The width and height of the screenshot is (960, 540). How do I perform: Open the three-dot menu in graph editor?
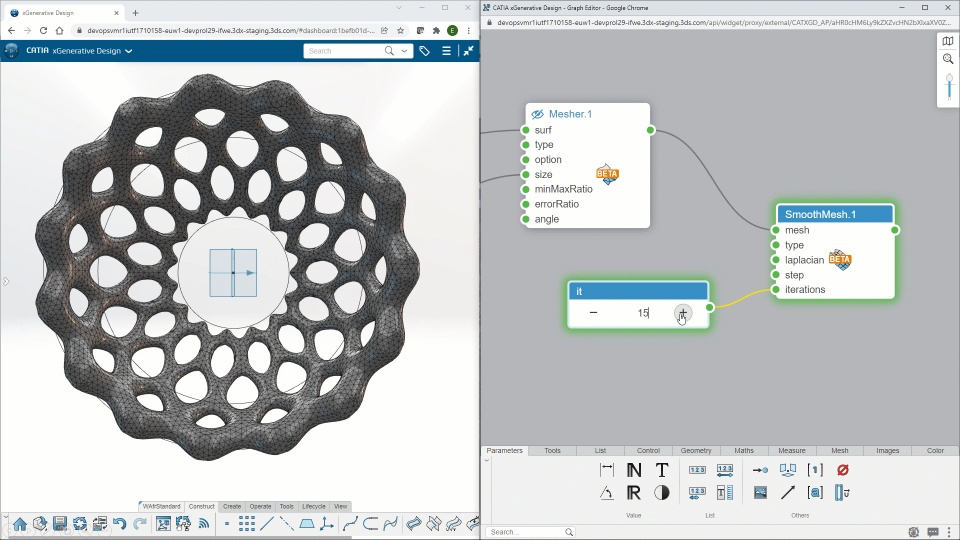click(x=949, y=532)
